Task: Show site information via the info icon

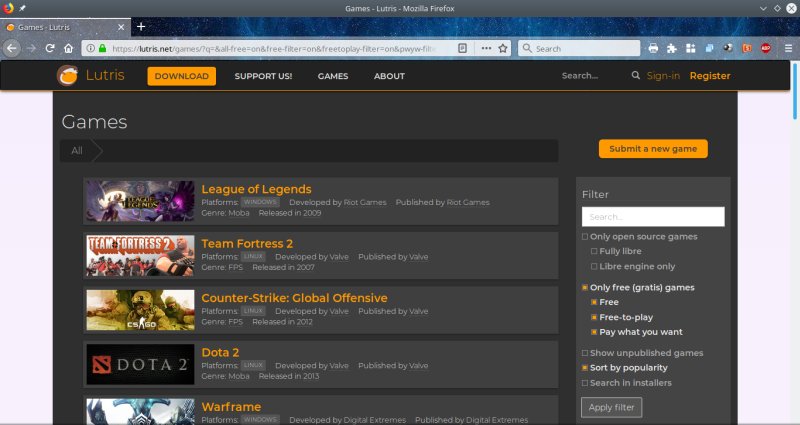Action: (90, 48)
